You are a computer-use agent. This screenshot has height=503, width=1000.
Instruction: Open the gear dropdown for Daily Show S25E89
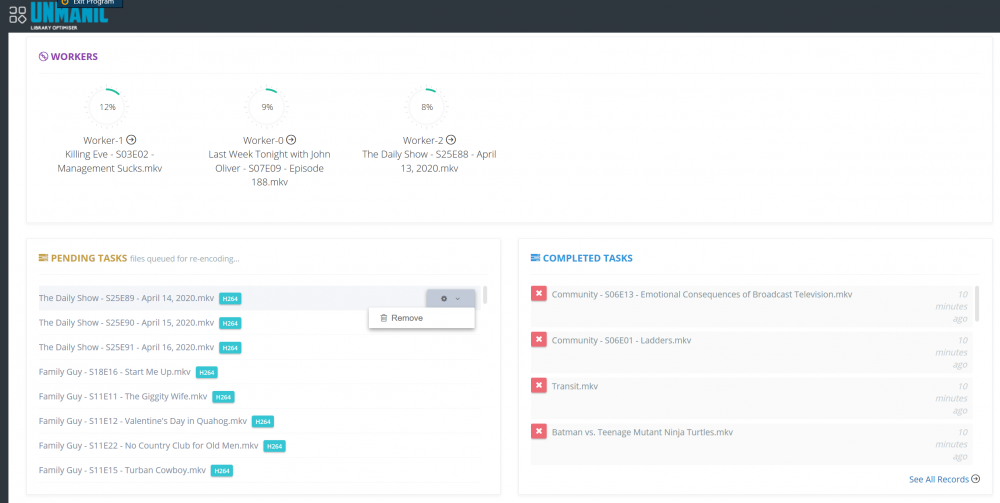pyautogui.click(x=450, y=298)
